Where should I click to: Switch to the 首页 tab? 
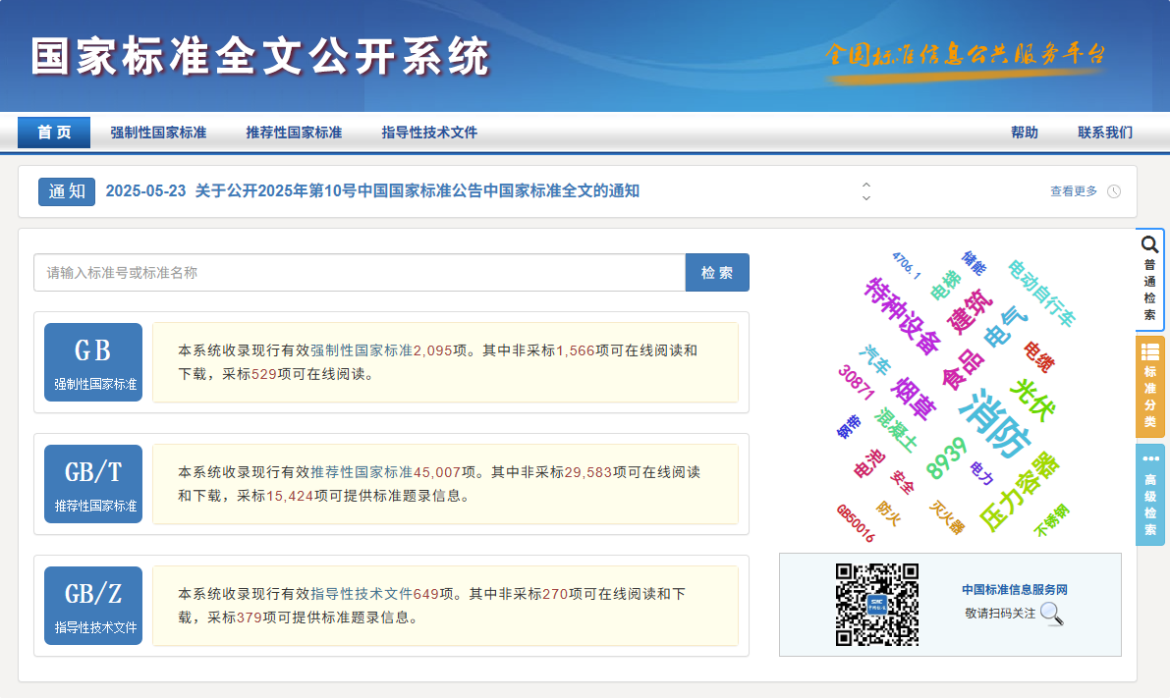tap(54, 133)
